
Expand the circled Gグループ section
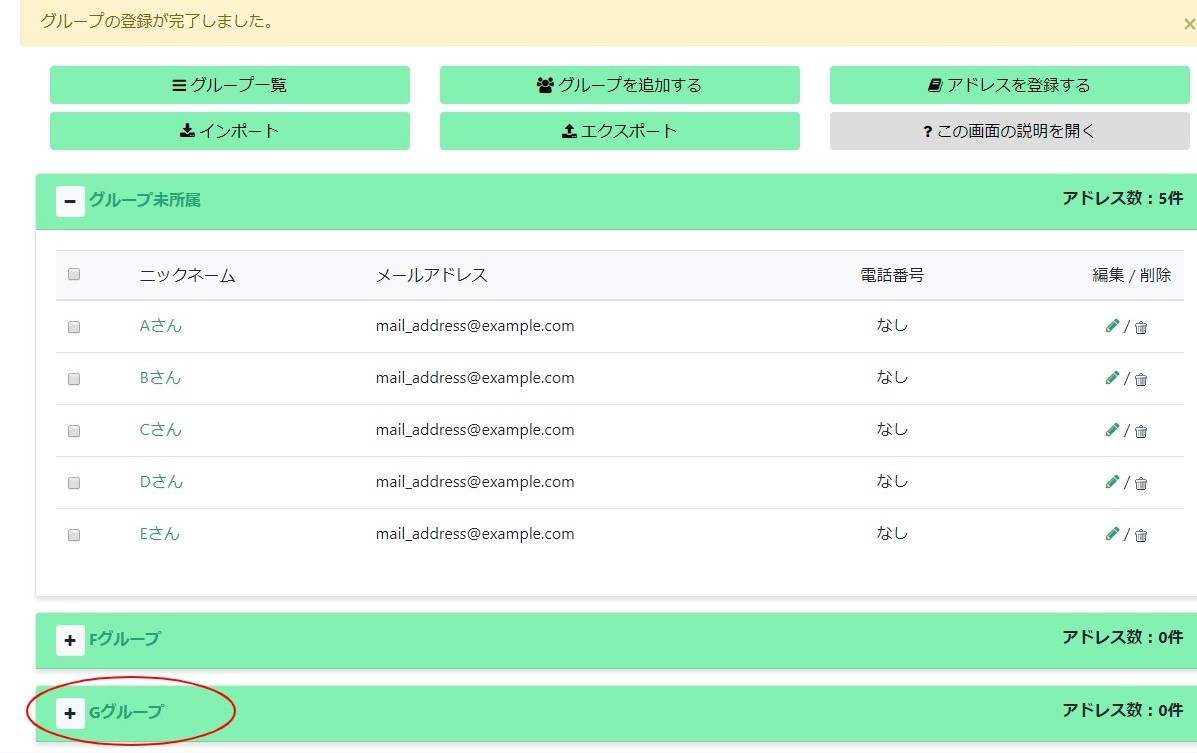69,713
